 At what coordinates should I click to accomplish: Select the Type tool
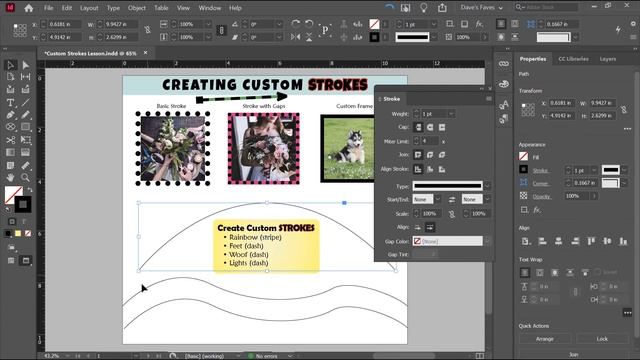[10, 102]
